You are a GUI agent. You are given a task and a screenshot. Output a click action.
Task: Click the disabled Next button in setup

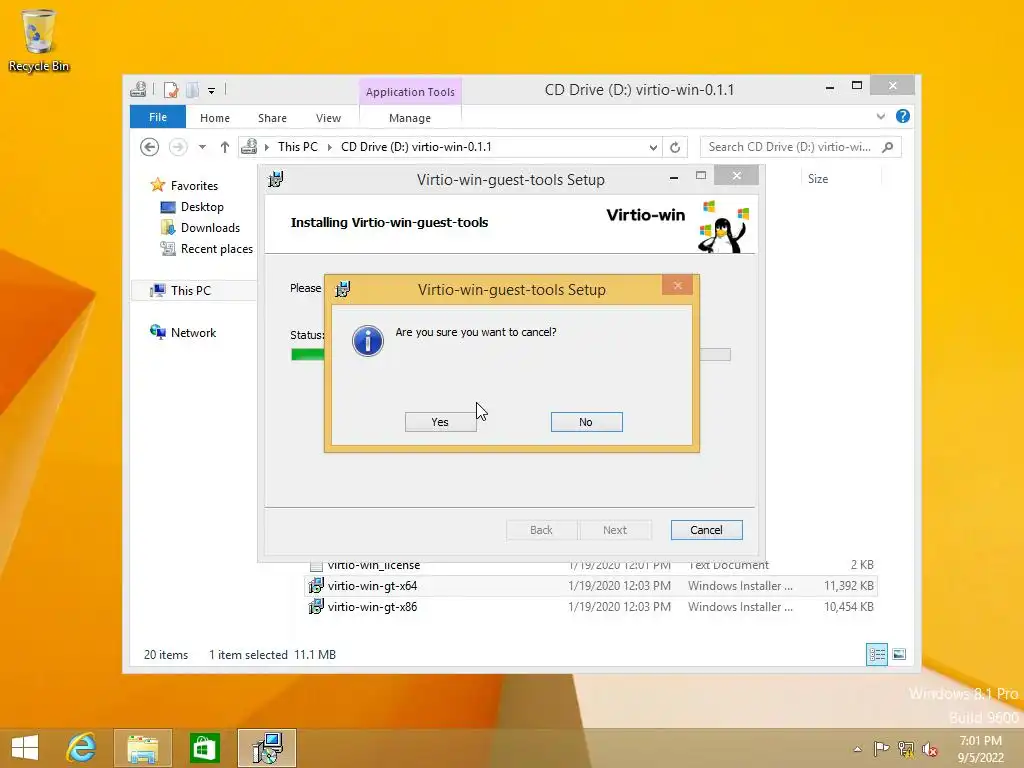click(615, 530)
